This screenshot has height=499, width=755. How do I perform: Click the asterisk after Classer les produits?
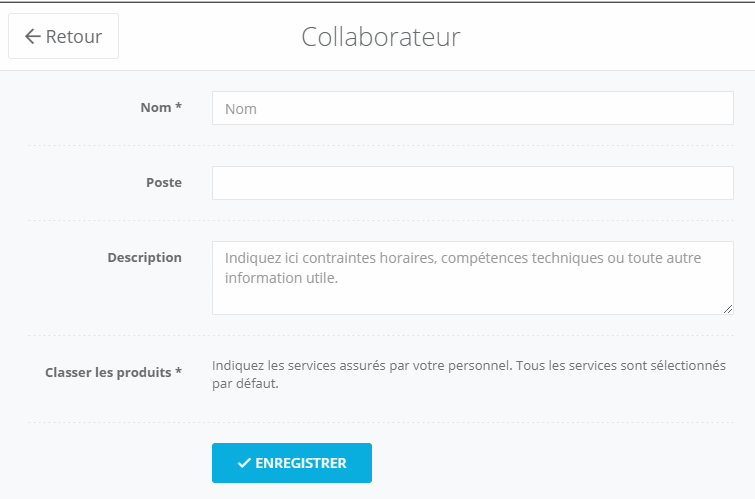(179, 371)
